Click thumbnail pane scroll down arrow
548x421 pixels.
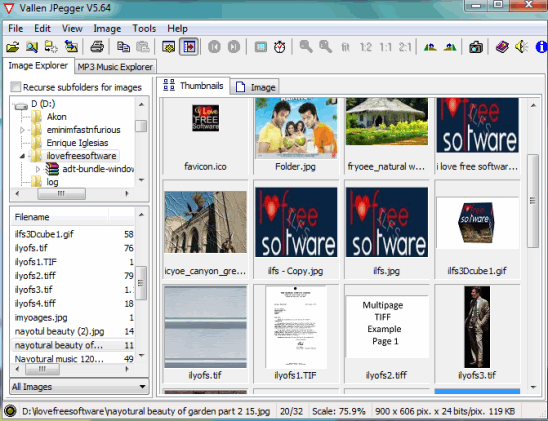click(533, 387)
